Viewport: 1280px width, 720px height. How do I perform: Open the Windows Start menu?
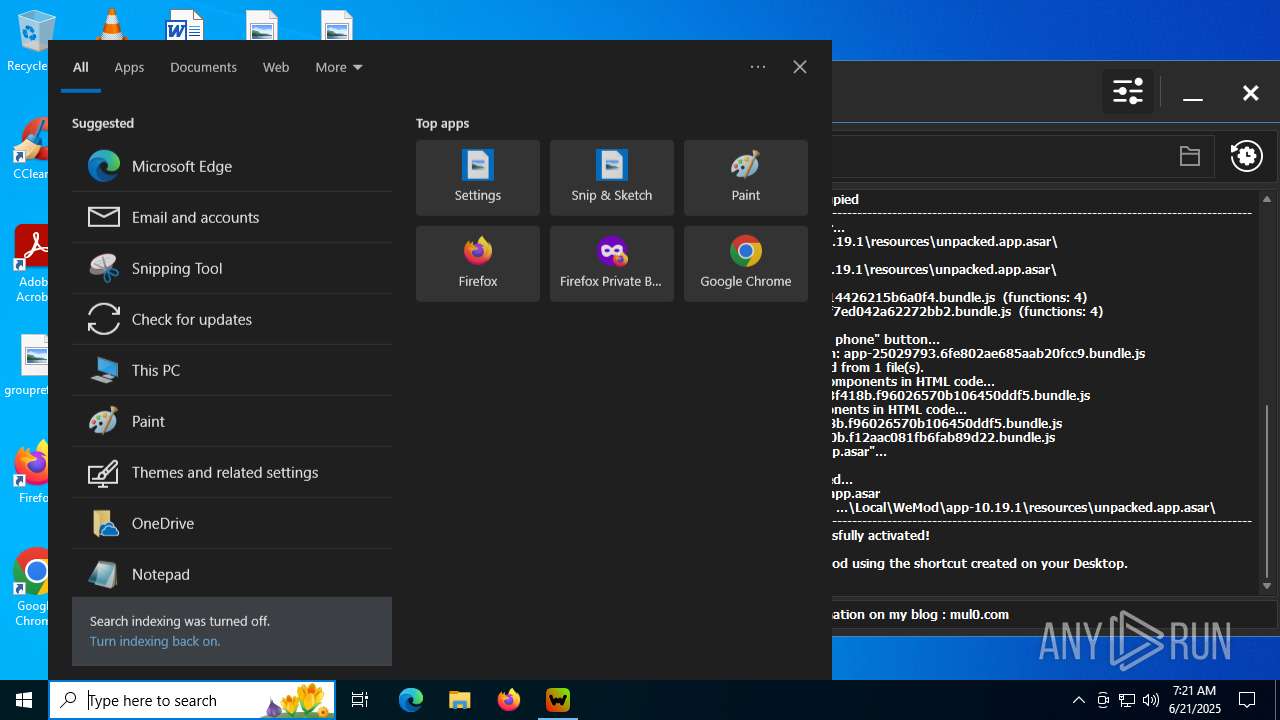pyautogui.click(x=24, y=700)
